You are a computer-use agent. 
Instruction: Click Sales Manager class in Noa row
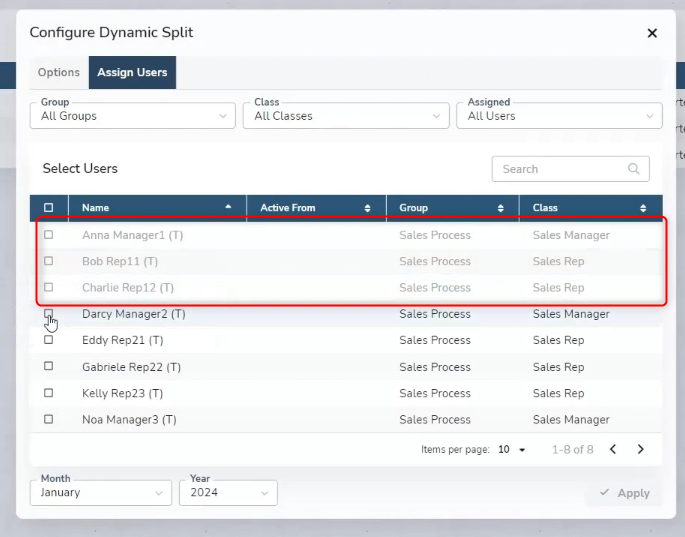[571, 420]
